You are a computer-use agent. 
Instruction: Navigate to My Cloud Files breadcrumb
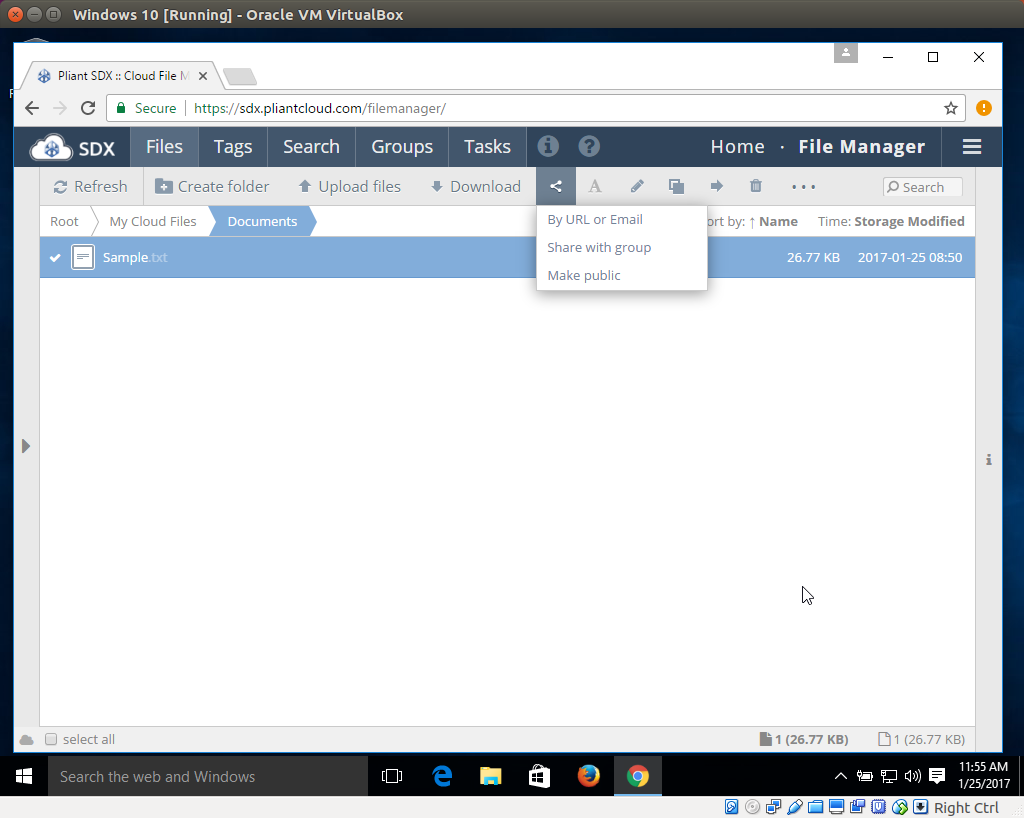pos(153,221)
